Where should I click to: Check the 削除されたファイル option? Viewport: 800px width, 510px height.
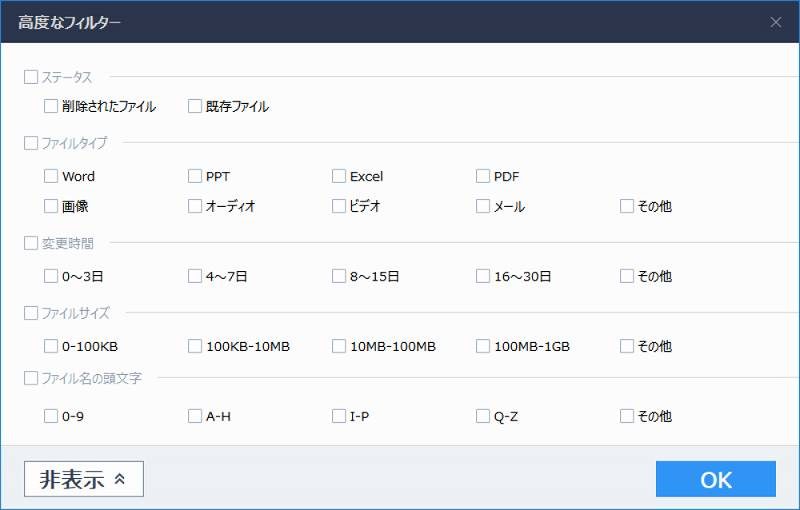tap(51, 106)
